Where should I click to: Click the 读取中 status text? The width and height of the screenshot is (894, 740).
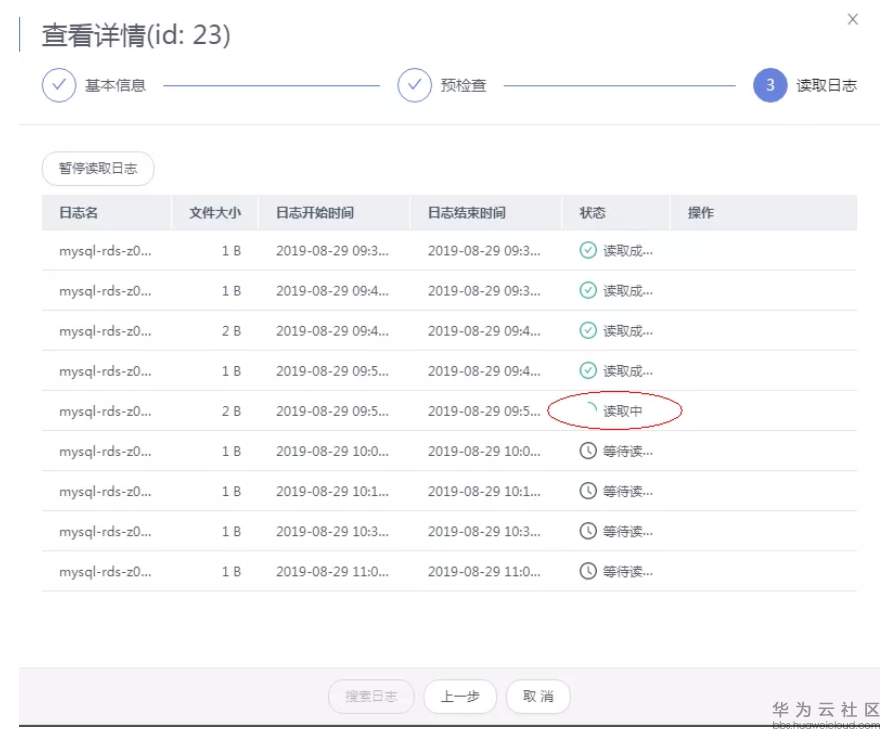[x=623, y=411]
